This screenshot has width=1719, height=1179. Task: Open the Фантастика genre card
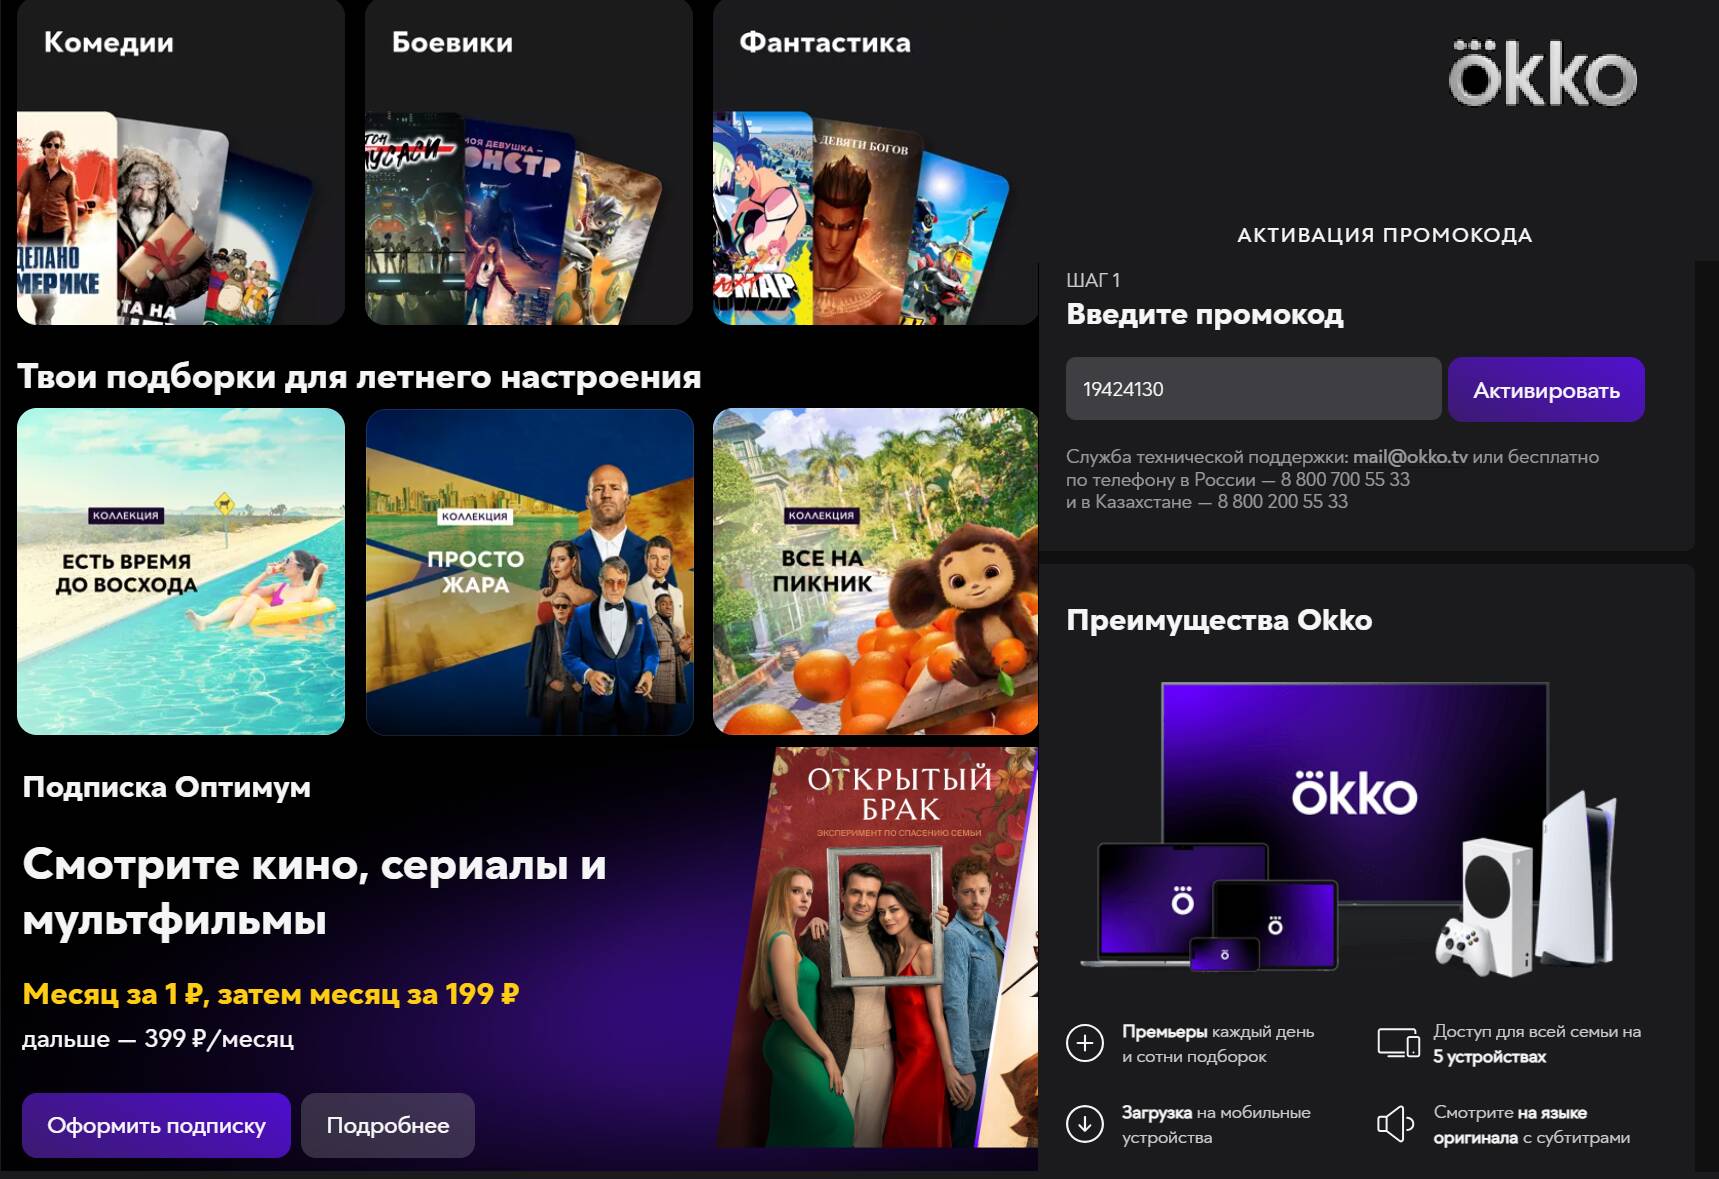point(875,165)
